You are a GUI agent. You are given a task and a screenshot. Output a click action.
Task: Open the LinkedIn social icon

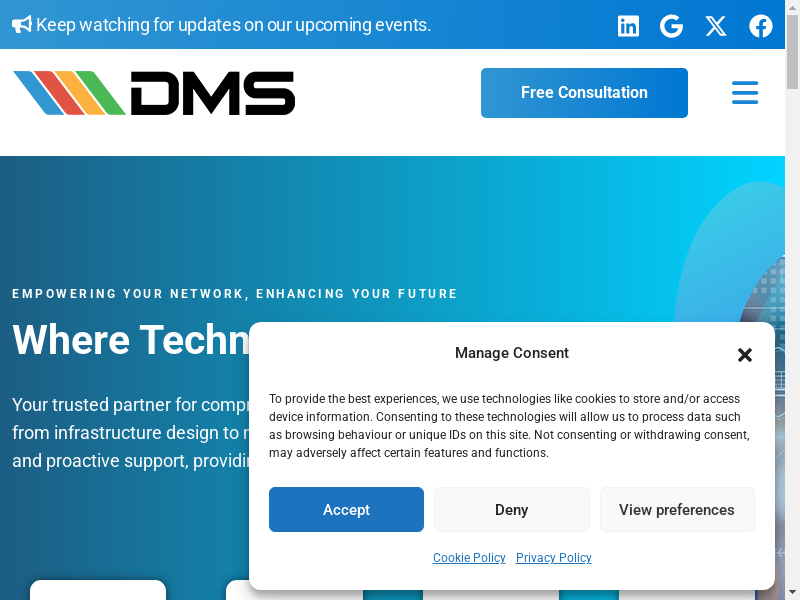pos(628,26)
